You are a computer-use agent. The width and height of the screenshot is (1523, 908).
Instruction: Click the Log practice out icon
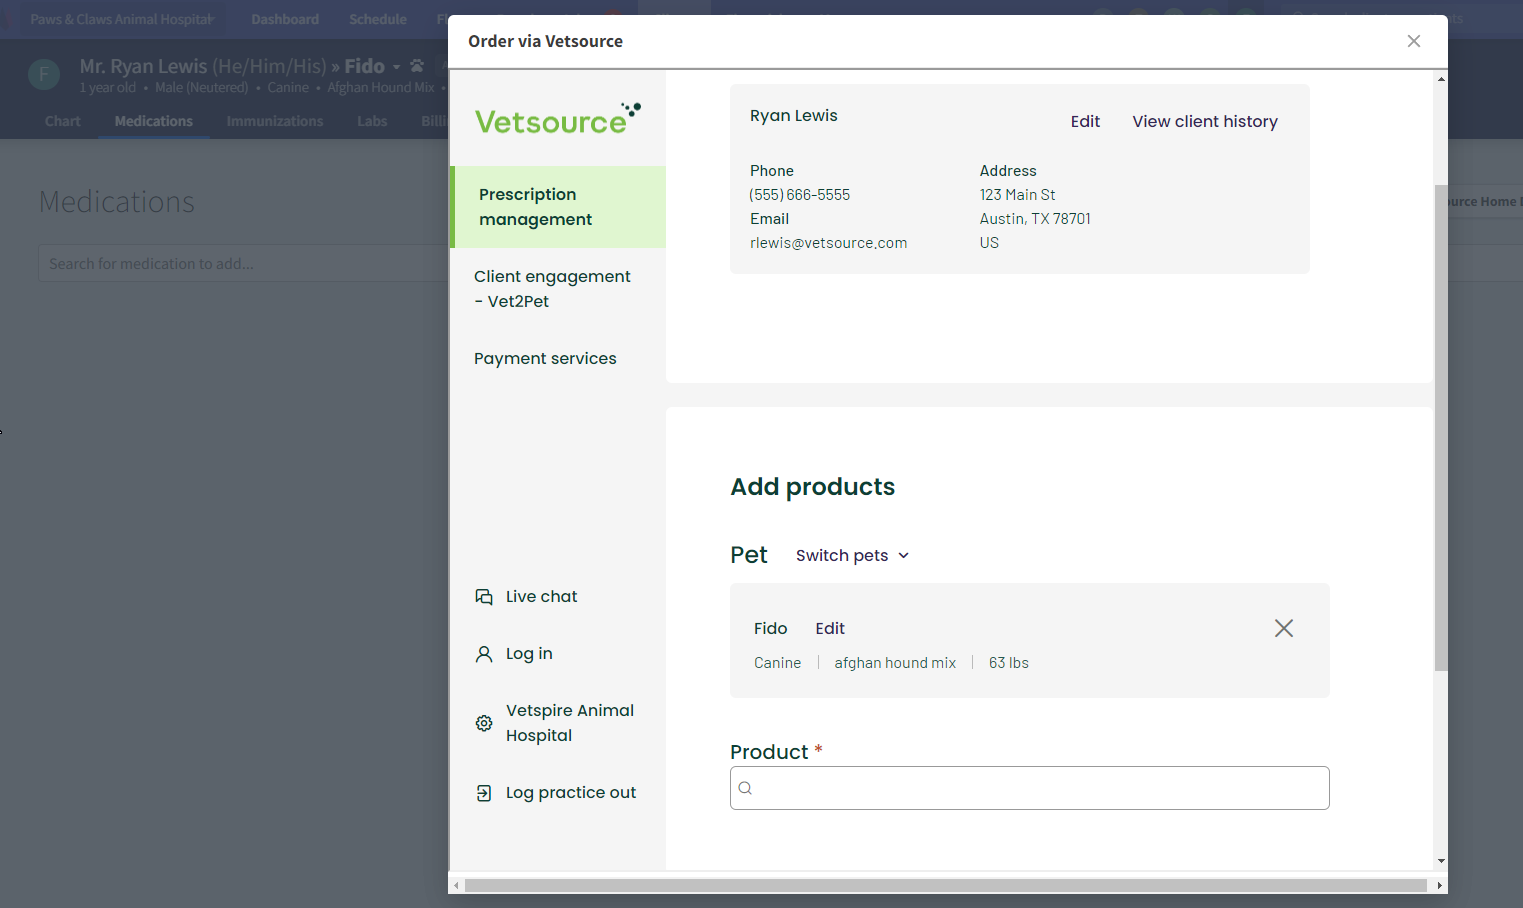pyautogui.click(x=484, y=793)
